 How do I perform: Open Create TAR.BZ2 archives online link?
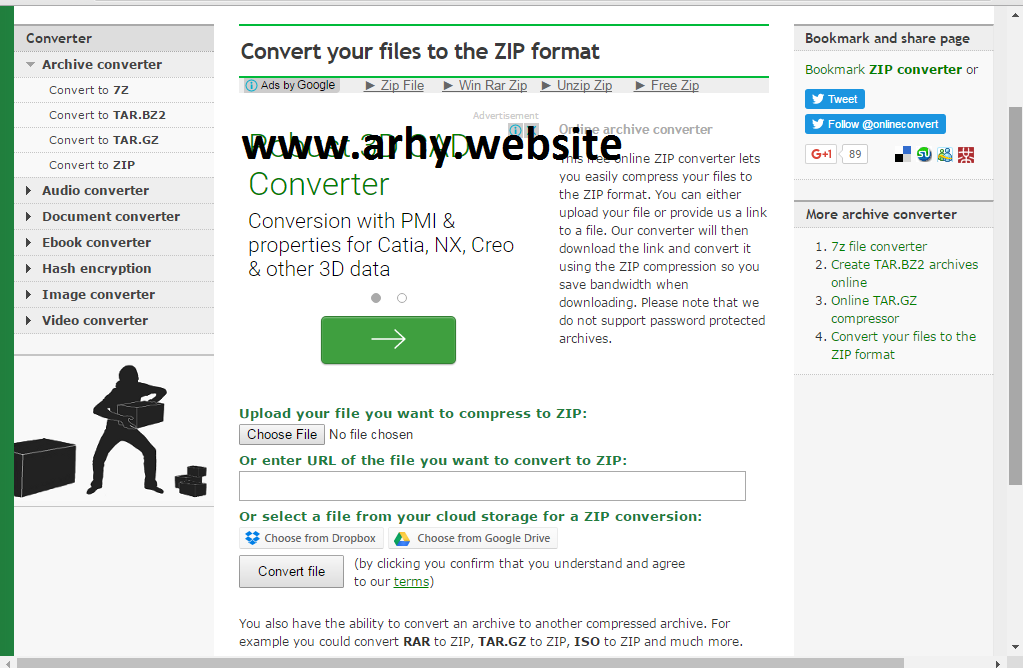click(x=904, y=273)
